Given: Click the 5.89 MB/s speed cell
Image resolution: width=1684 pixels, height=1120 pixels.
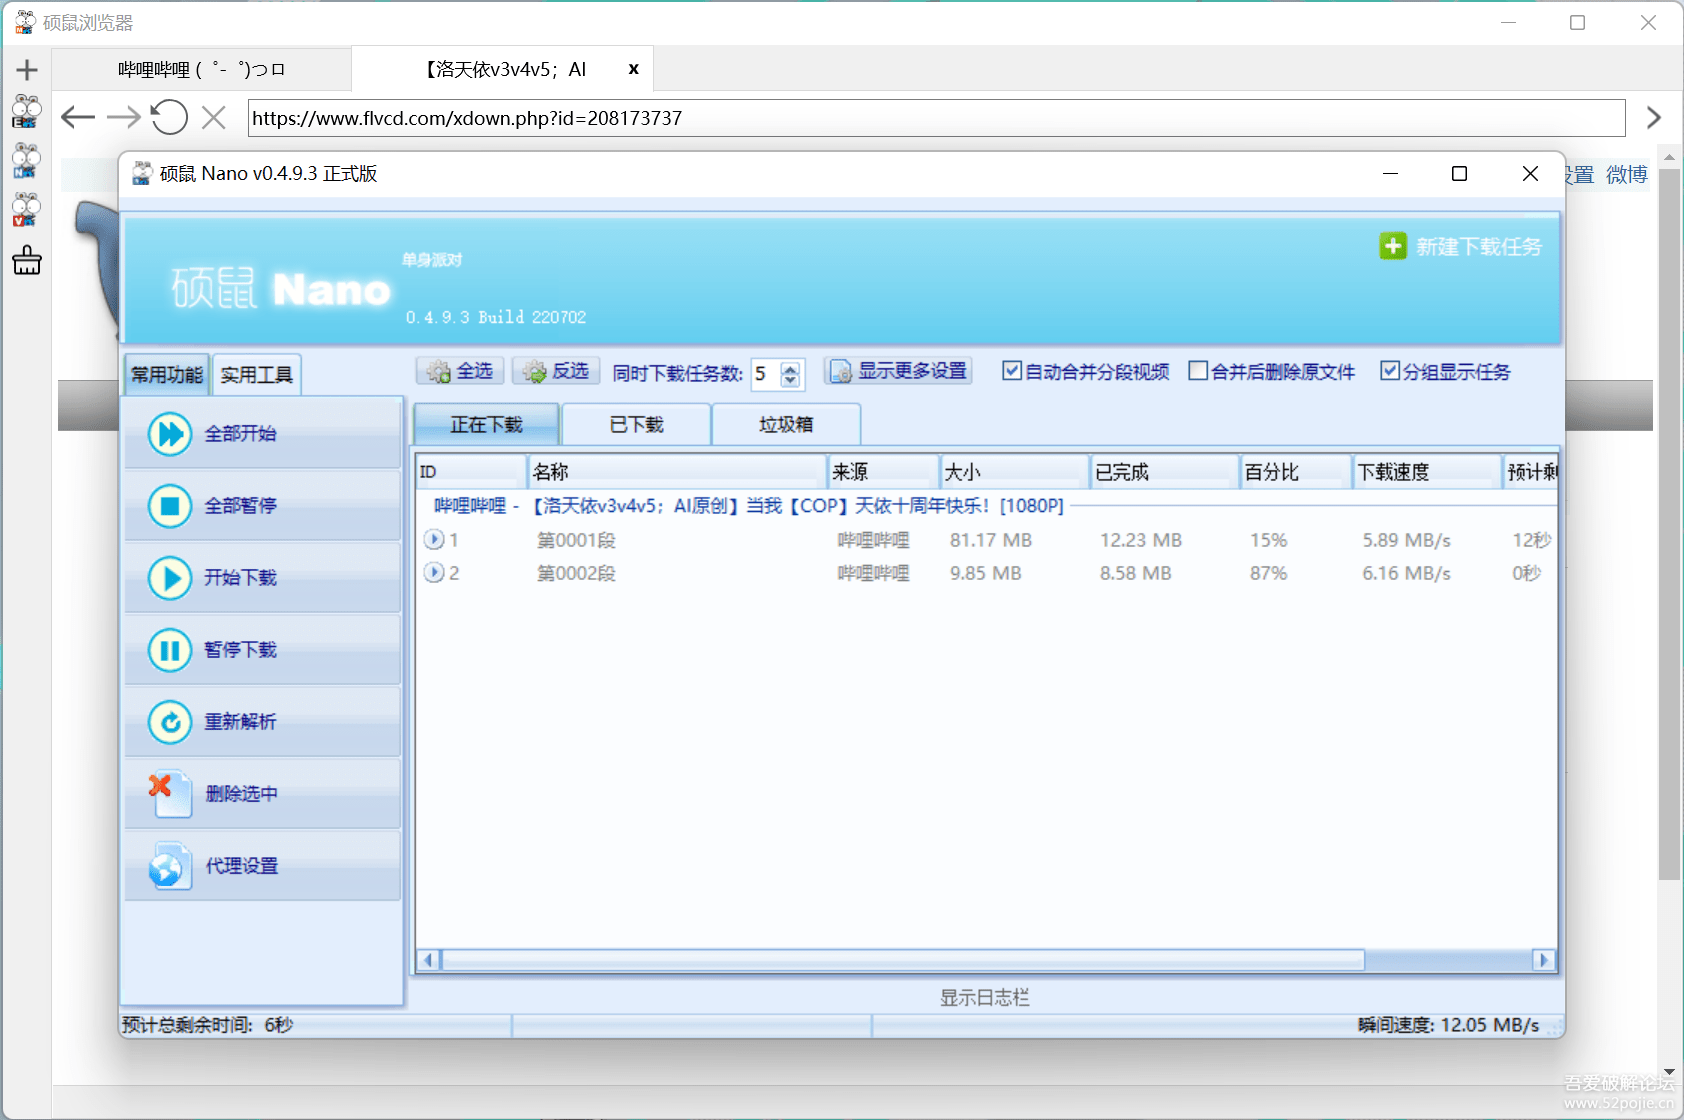Looking at the screenshot, I should pos(1406,540).
